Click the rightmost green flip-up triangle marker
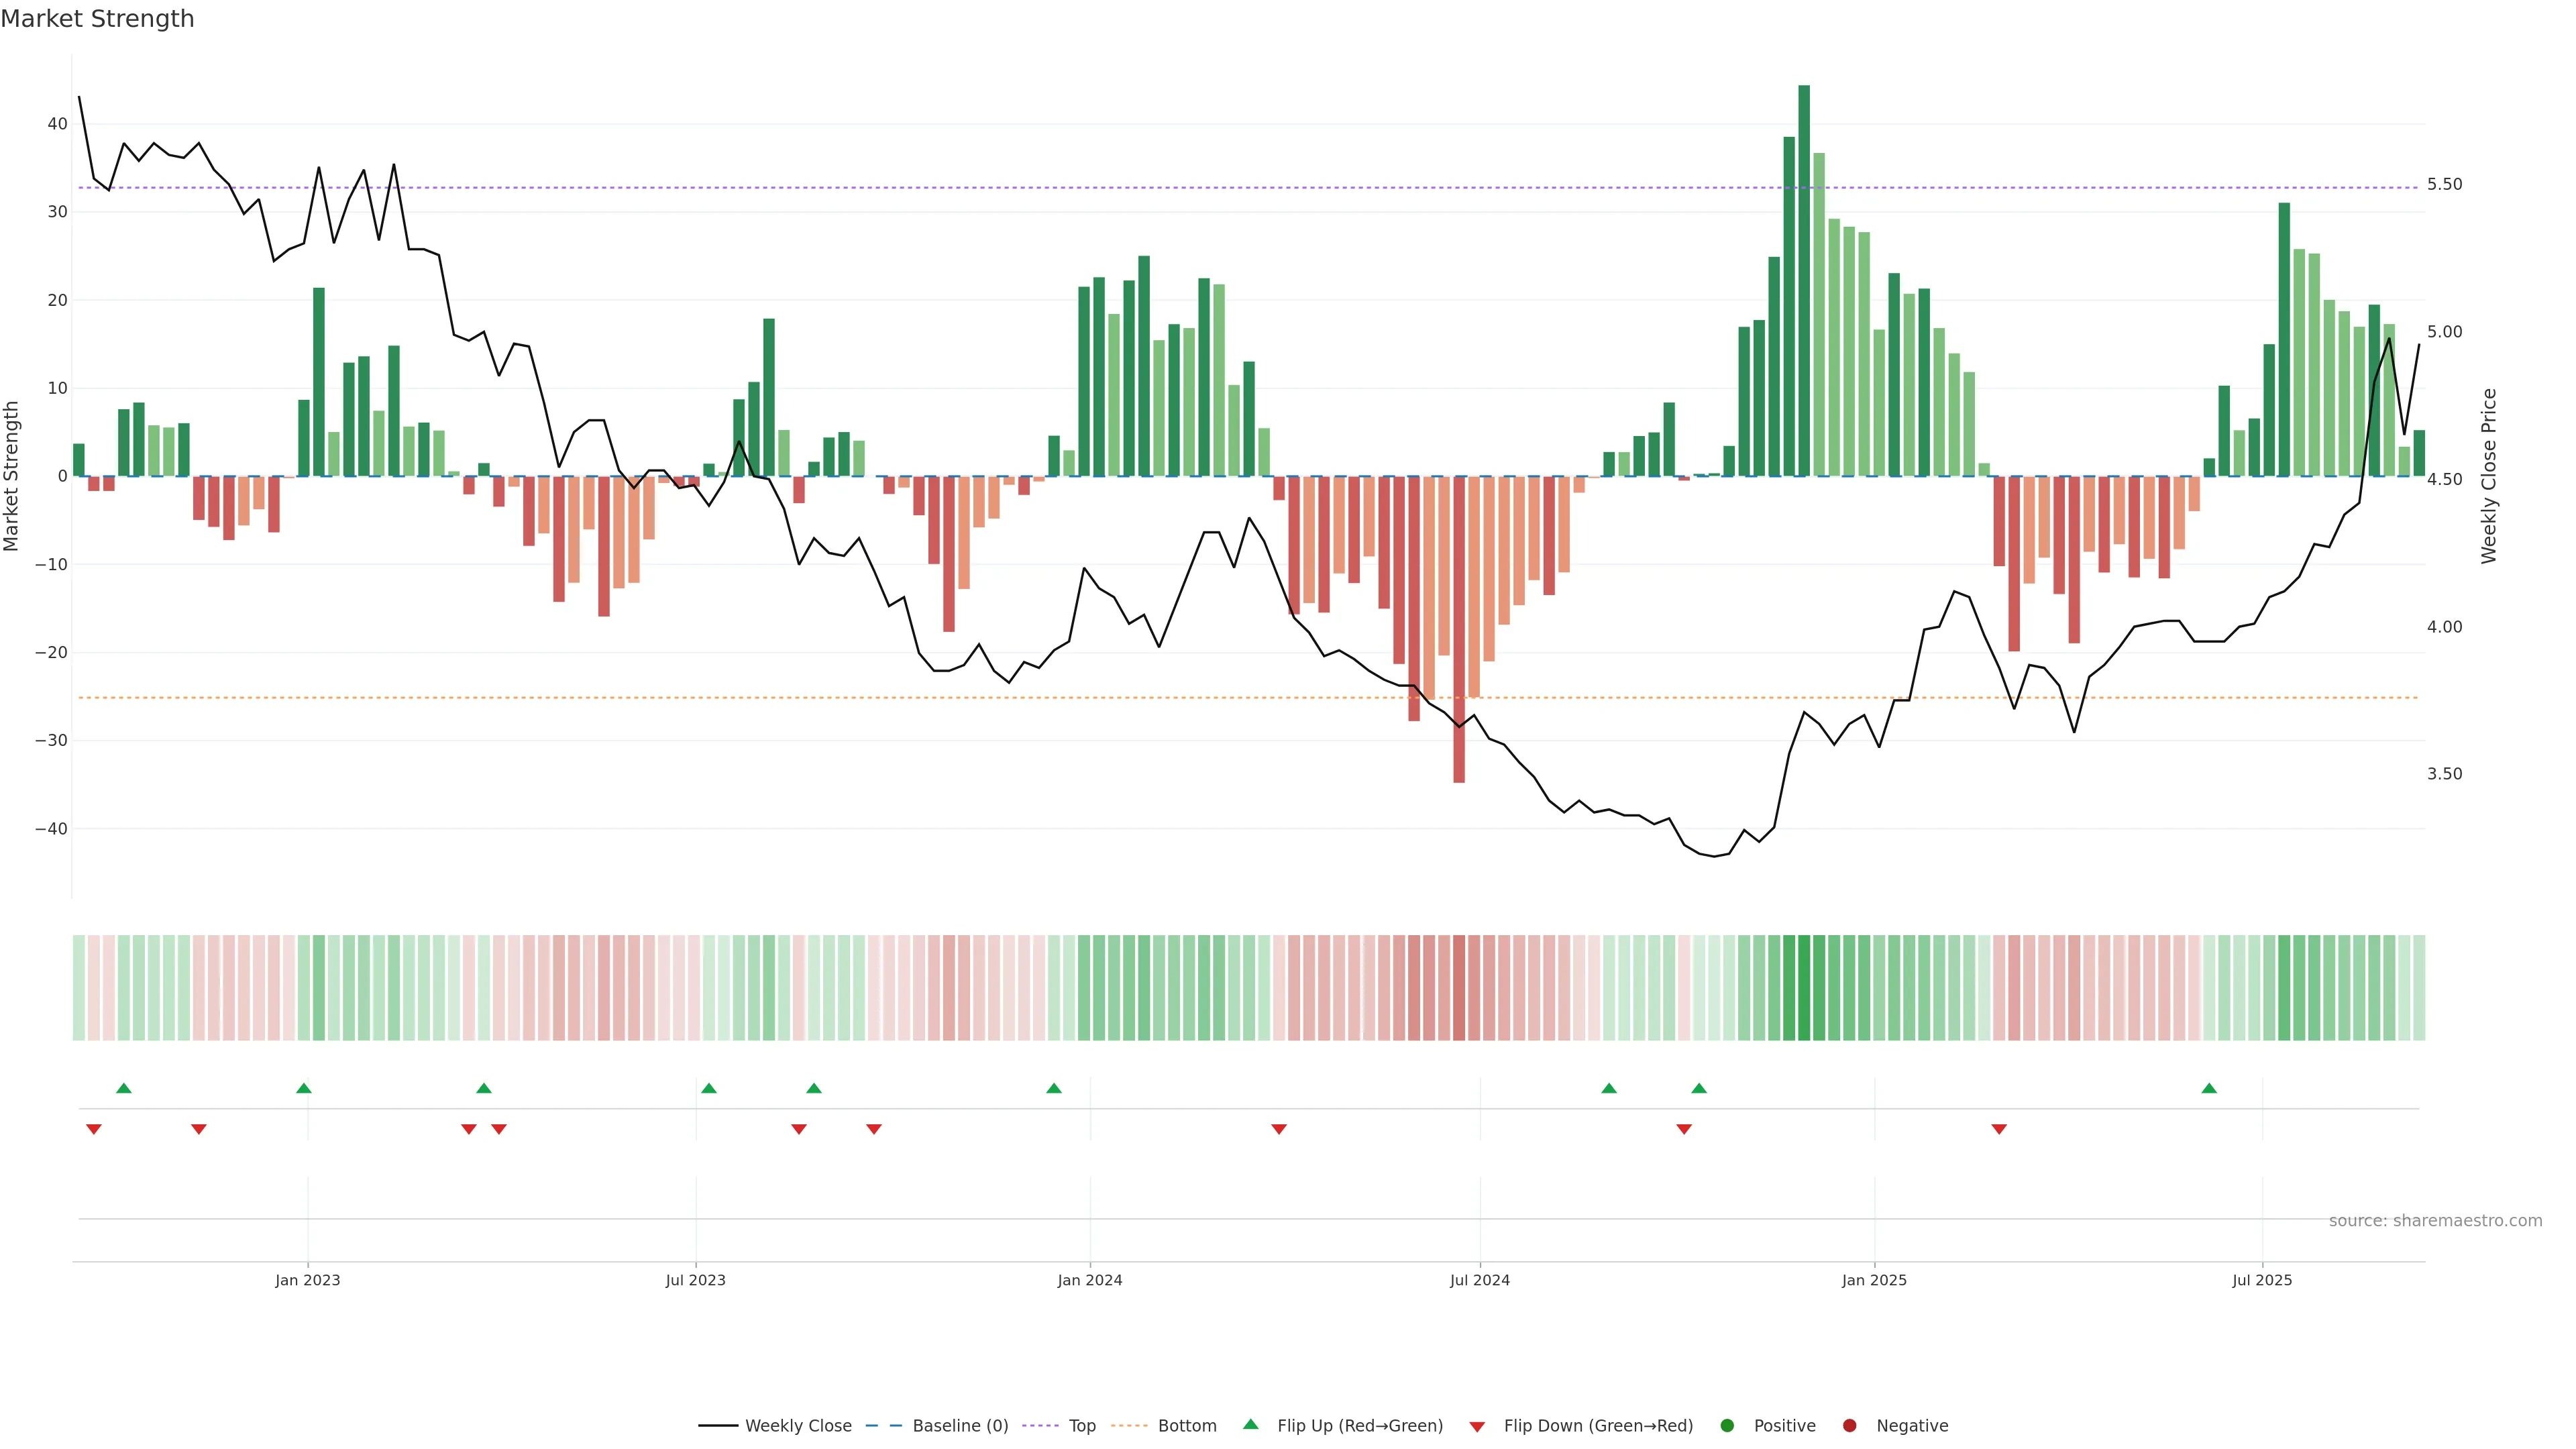Screen dimensions: 2576x1449 click(2209, 1088)
